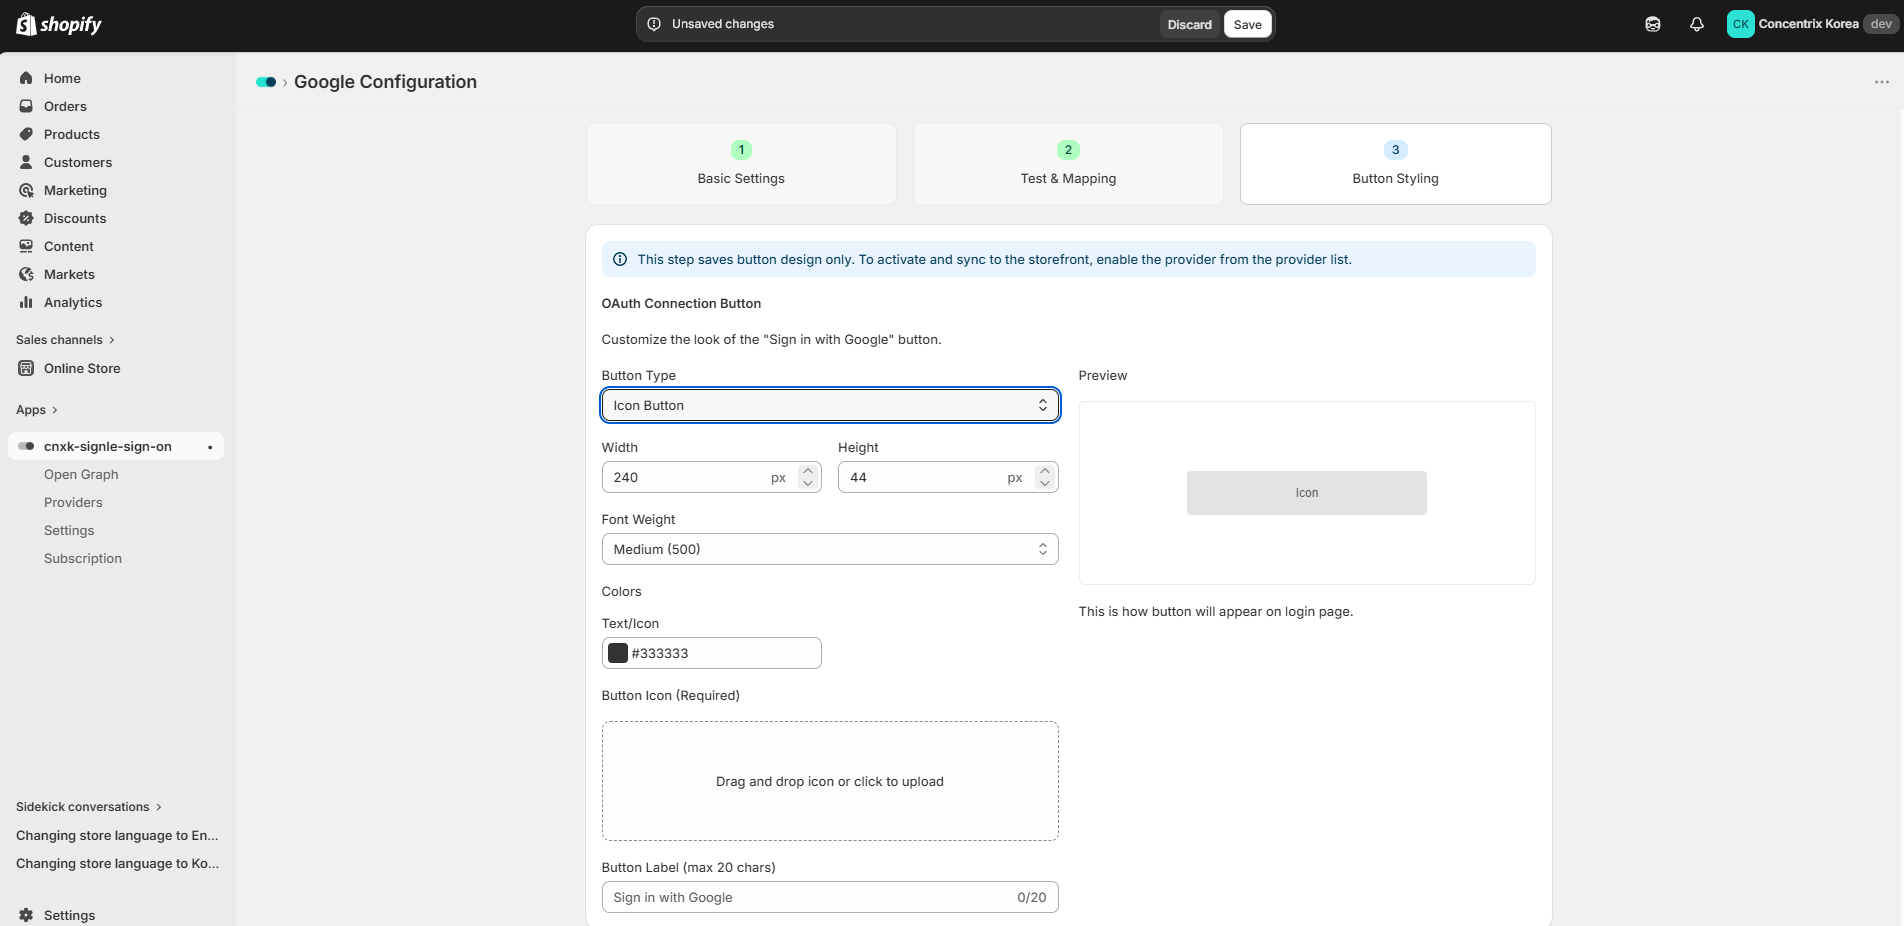Click the Customers person icon
Viewport: 1904px width, 926px height.
26,162
